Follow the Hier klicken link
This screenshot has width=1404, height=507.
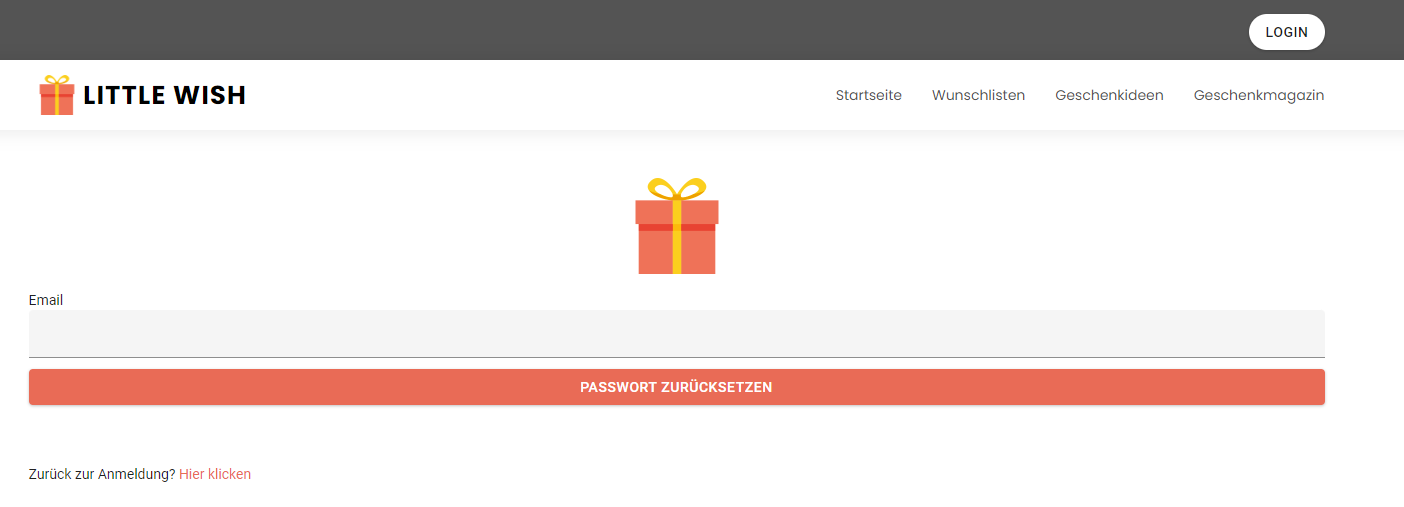tap(215, 474)
